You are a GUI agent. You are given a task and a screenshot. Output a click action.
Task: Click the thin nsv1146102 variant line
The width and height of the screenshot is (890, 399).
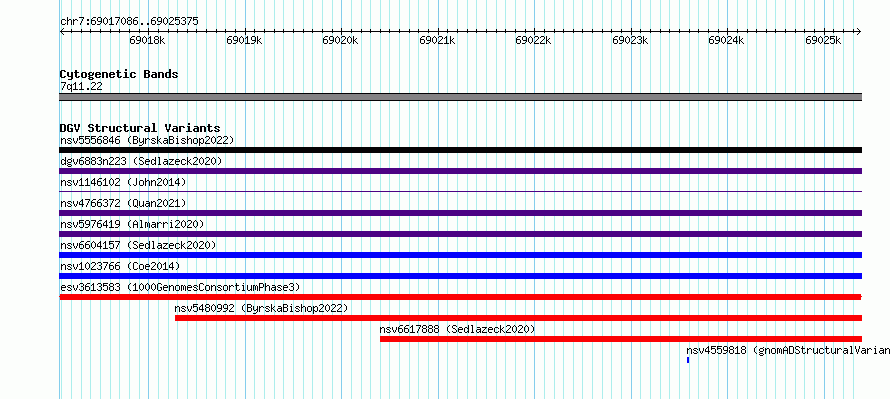[x=461, y=192]
